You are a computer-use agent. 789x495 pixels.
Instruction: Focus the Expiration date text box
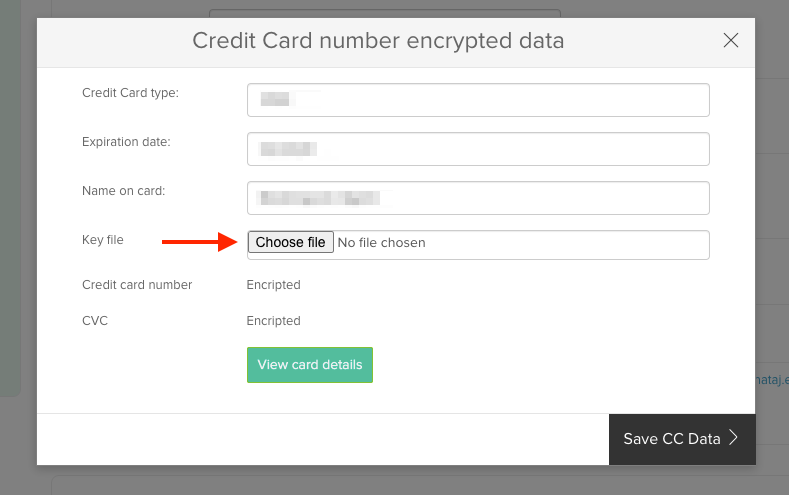478,149
